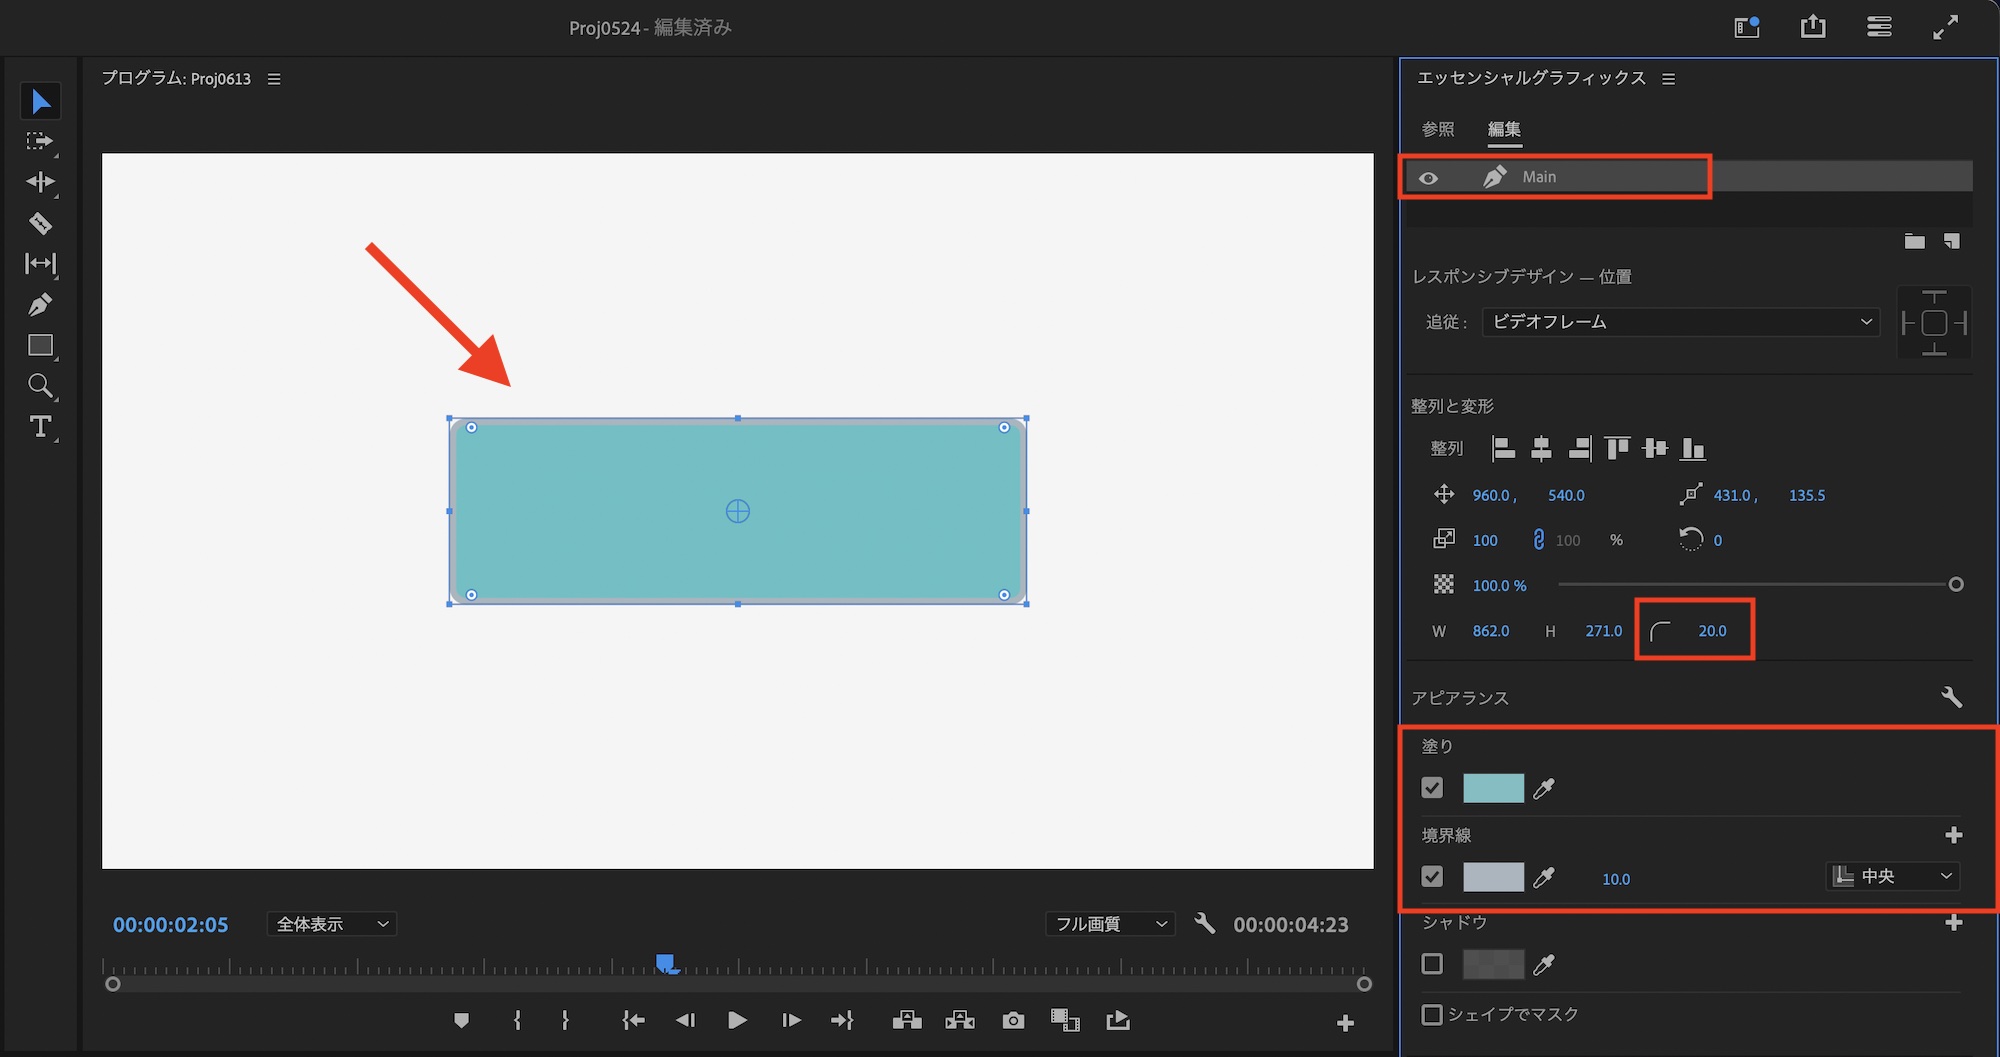Click the export frame camera icon
Viewport: 2000px width, 1057px height.
(1013, 1020)
